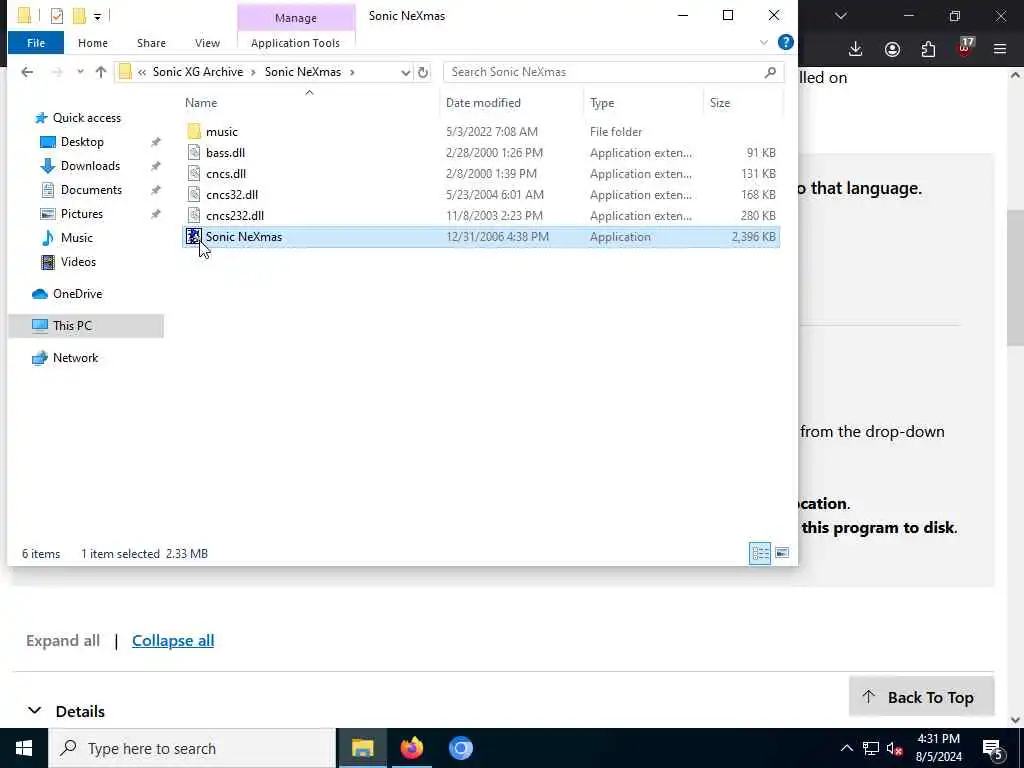Click Expand all on browser page
Screen dimensions: 1024x768
[x=63, y=641]
